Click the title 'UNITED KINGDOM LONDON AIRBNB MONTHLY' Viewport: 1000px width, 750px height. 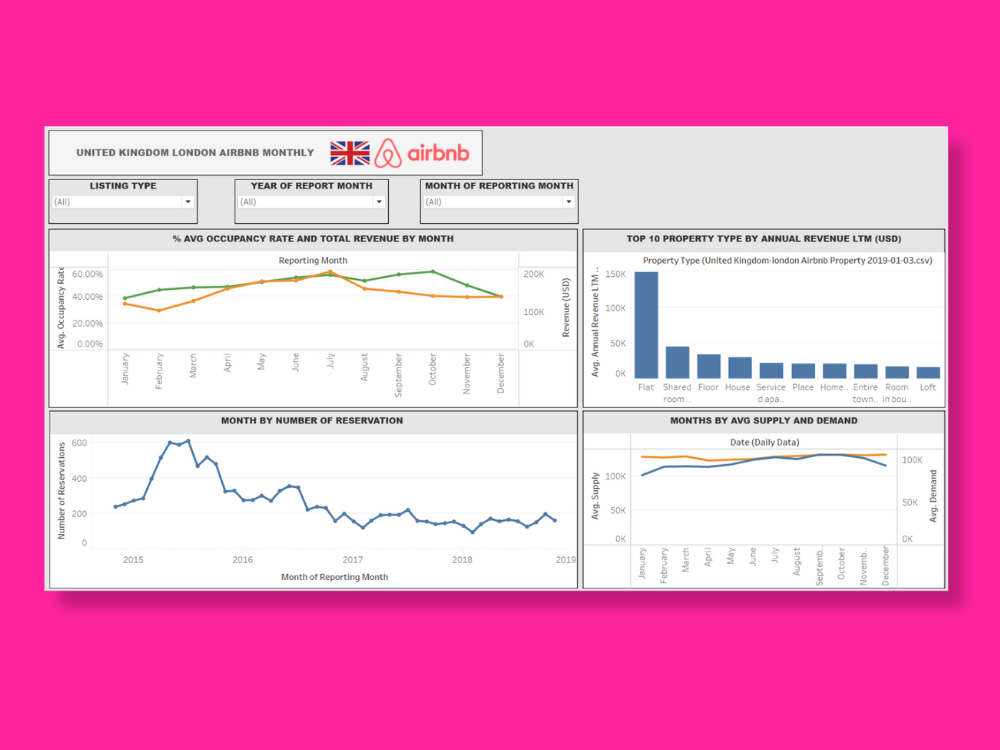(195, 153)
